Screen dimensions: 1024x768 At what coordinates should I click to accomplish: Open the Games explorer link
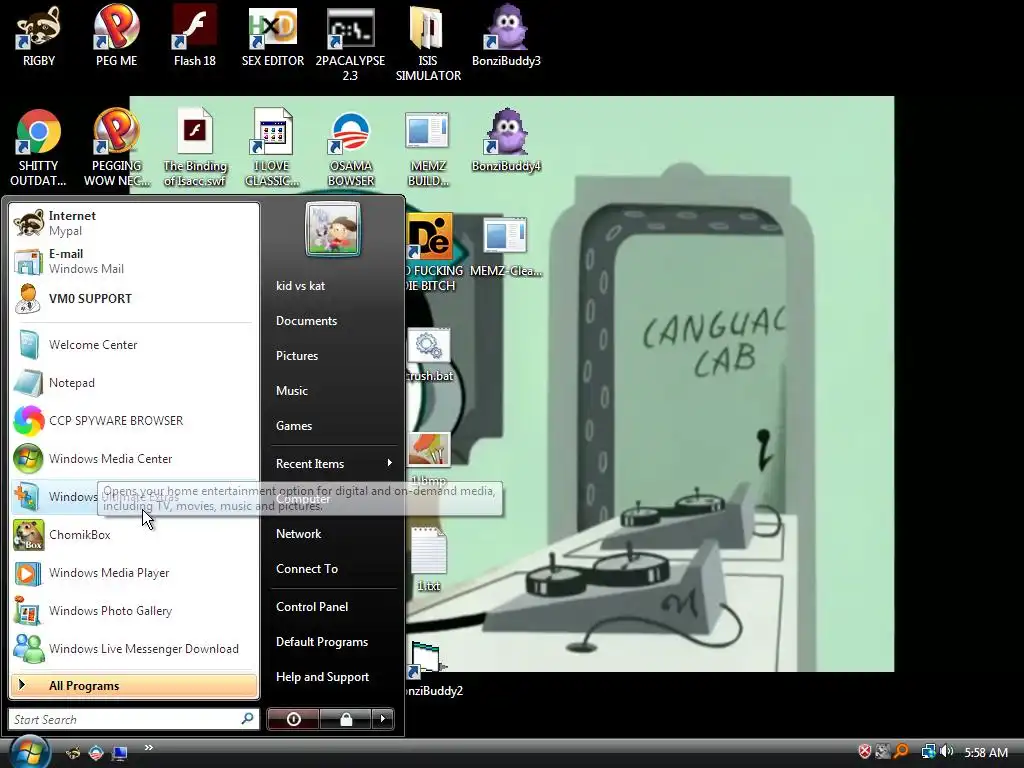click(334, 426)
